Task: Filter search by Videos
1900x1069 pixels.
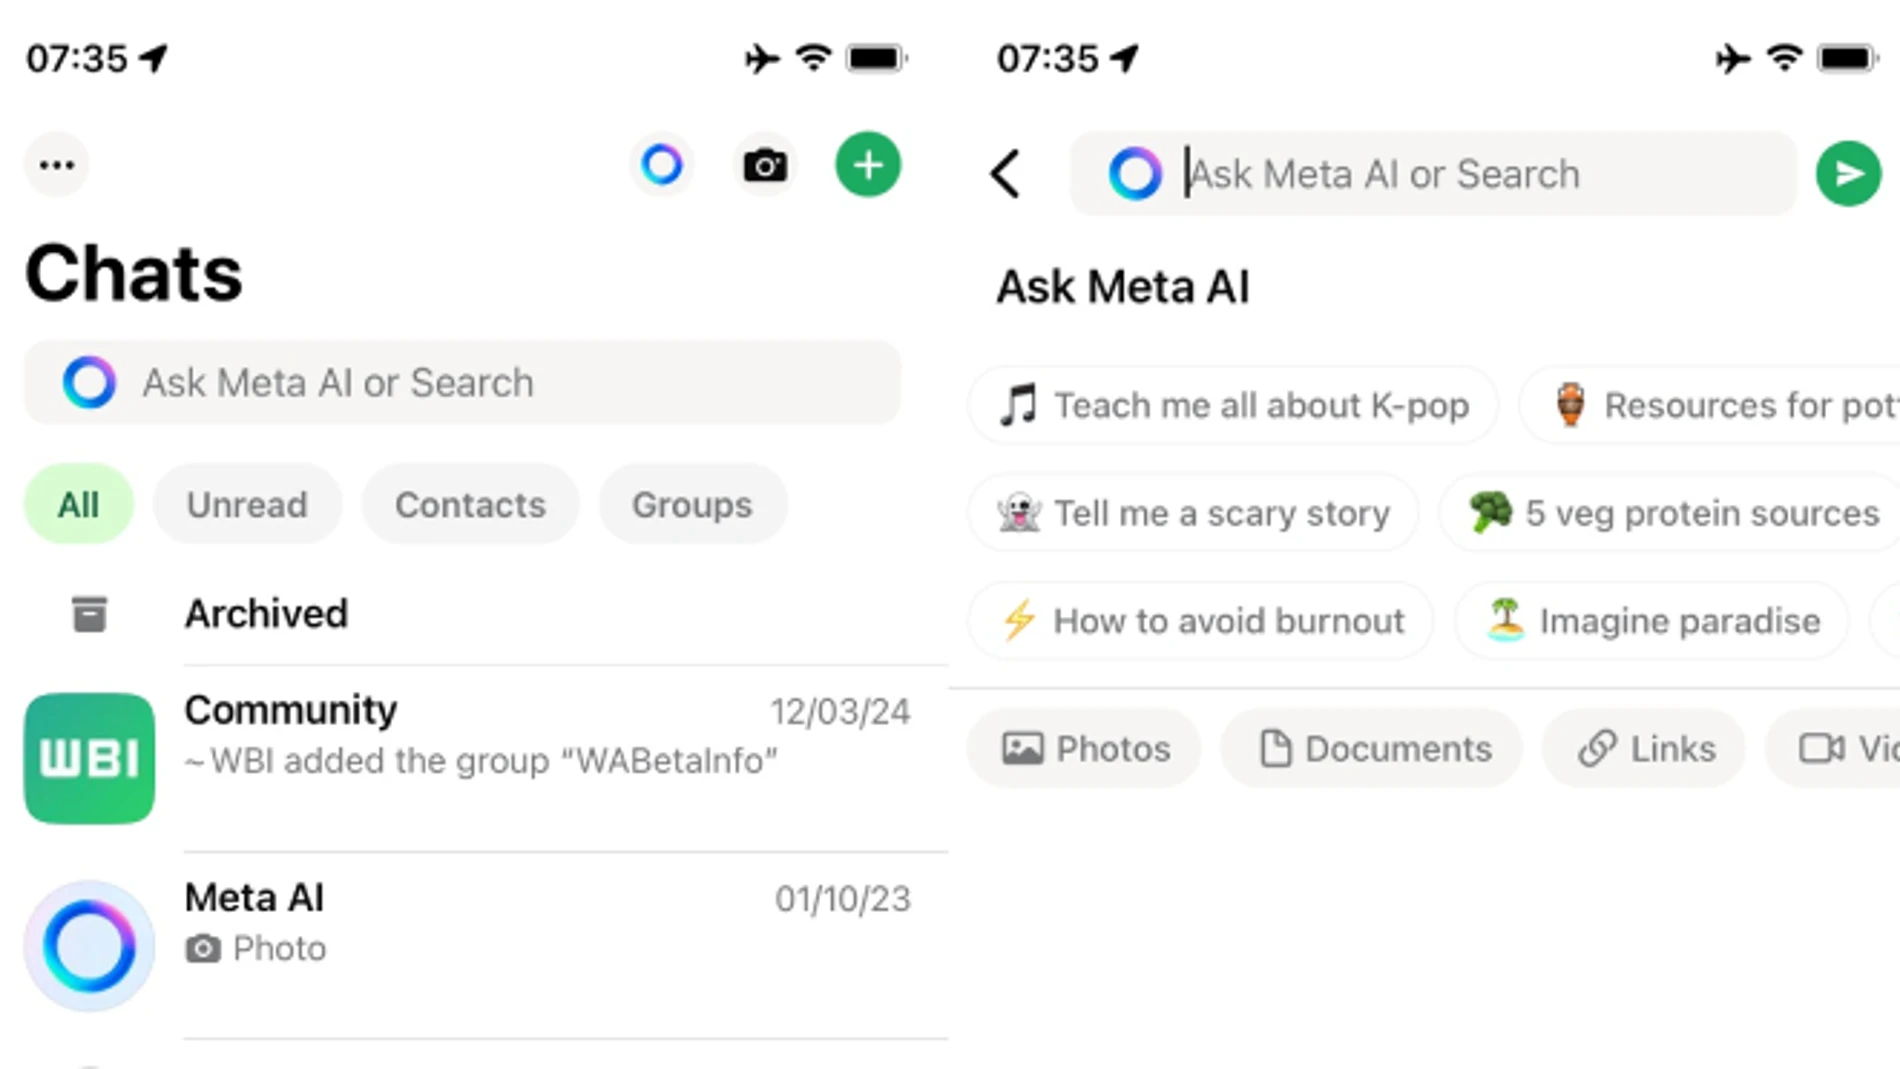Action: click(x=1833, y=749)
